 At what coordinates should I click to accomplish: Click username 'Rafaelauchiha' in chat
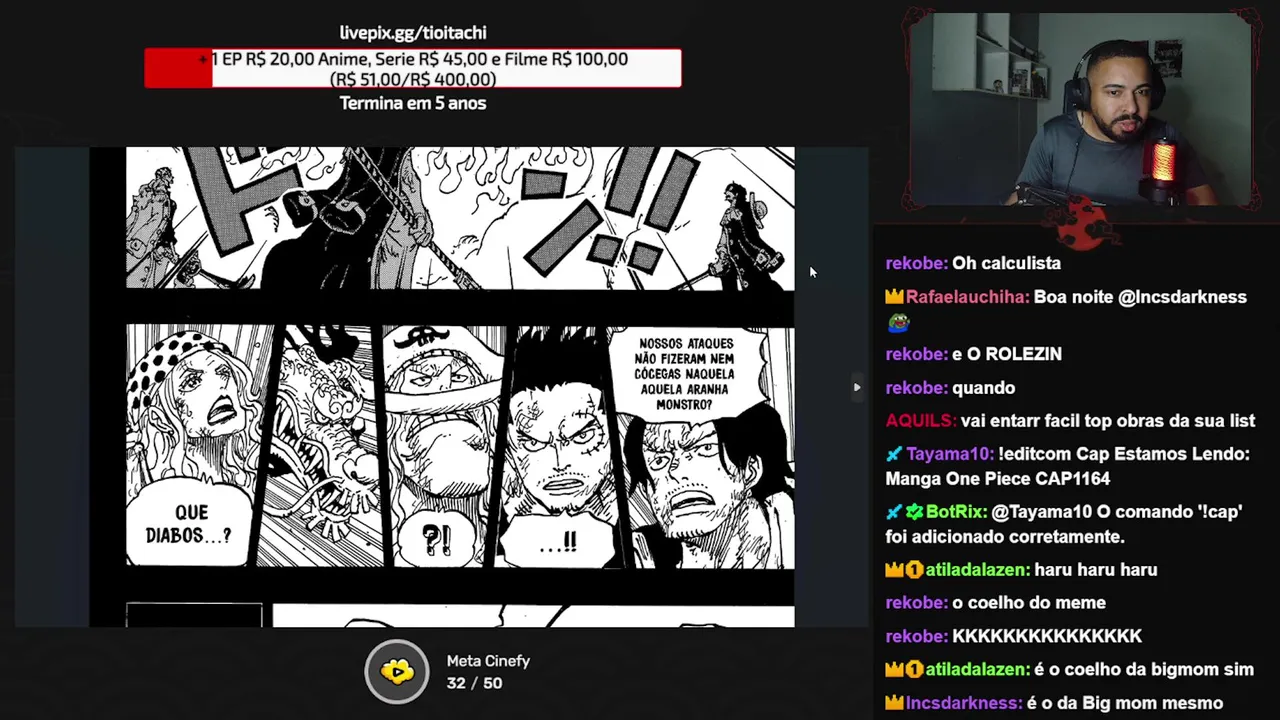point(967,297)
